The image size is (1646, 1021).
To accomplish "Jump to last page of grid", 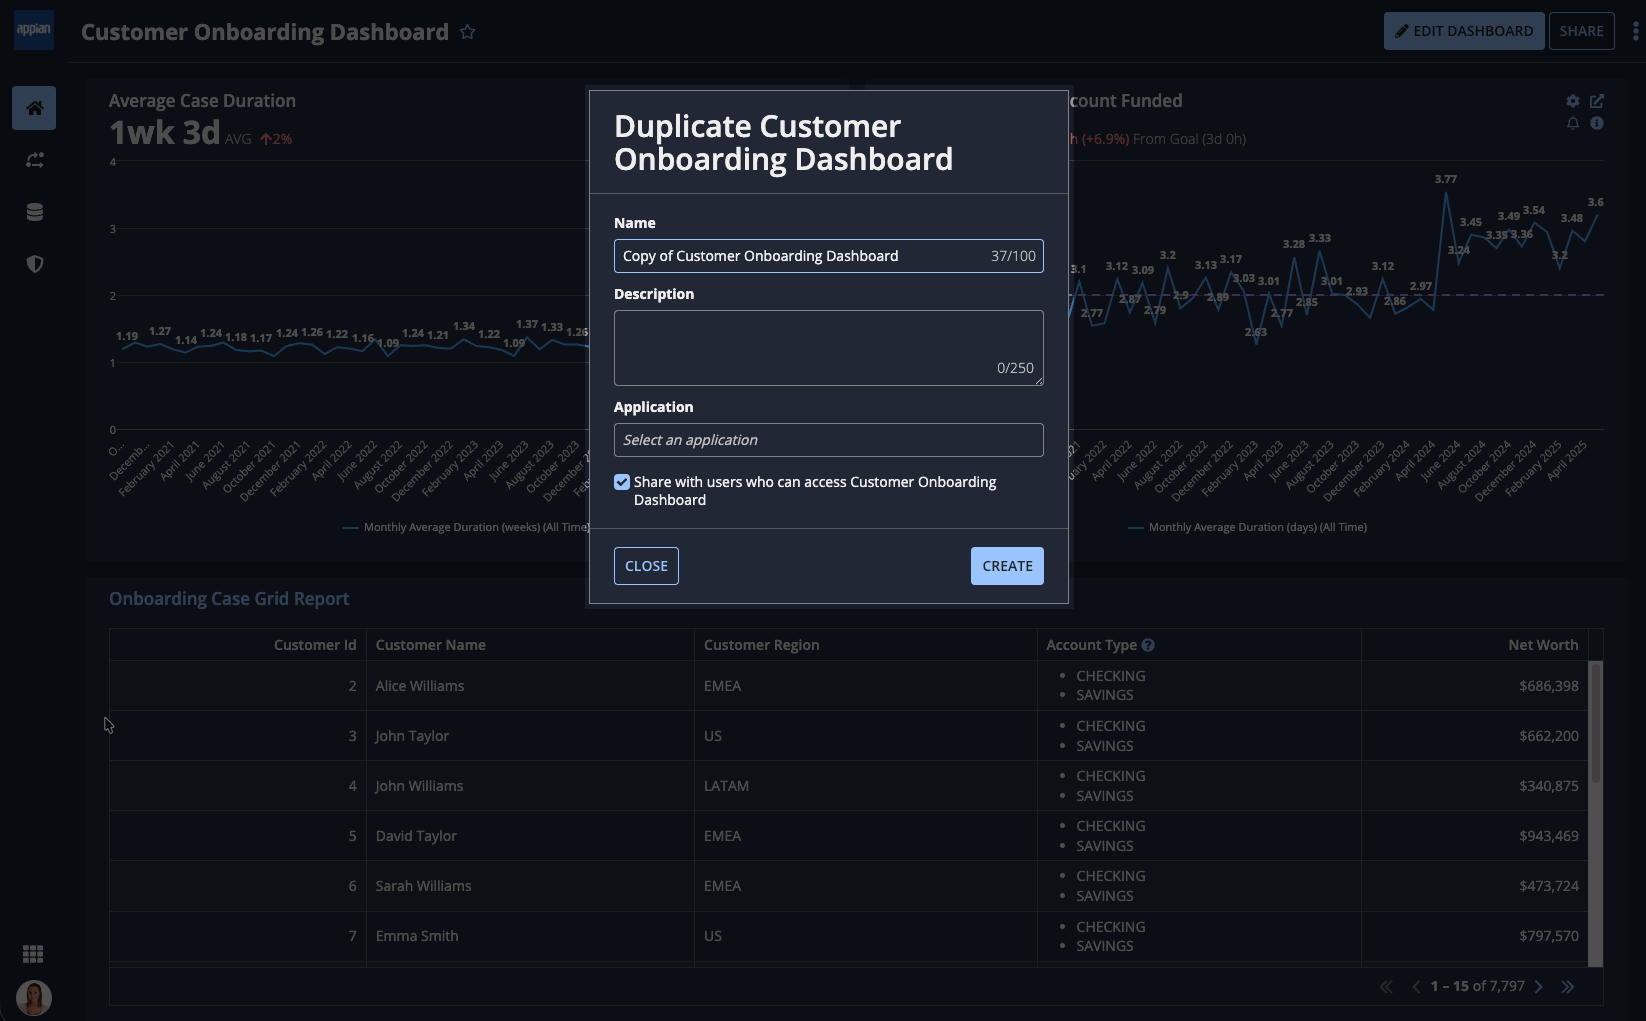I will pyautogui.click(x=1568, y=987).
